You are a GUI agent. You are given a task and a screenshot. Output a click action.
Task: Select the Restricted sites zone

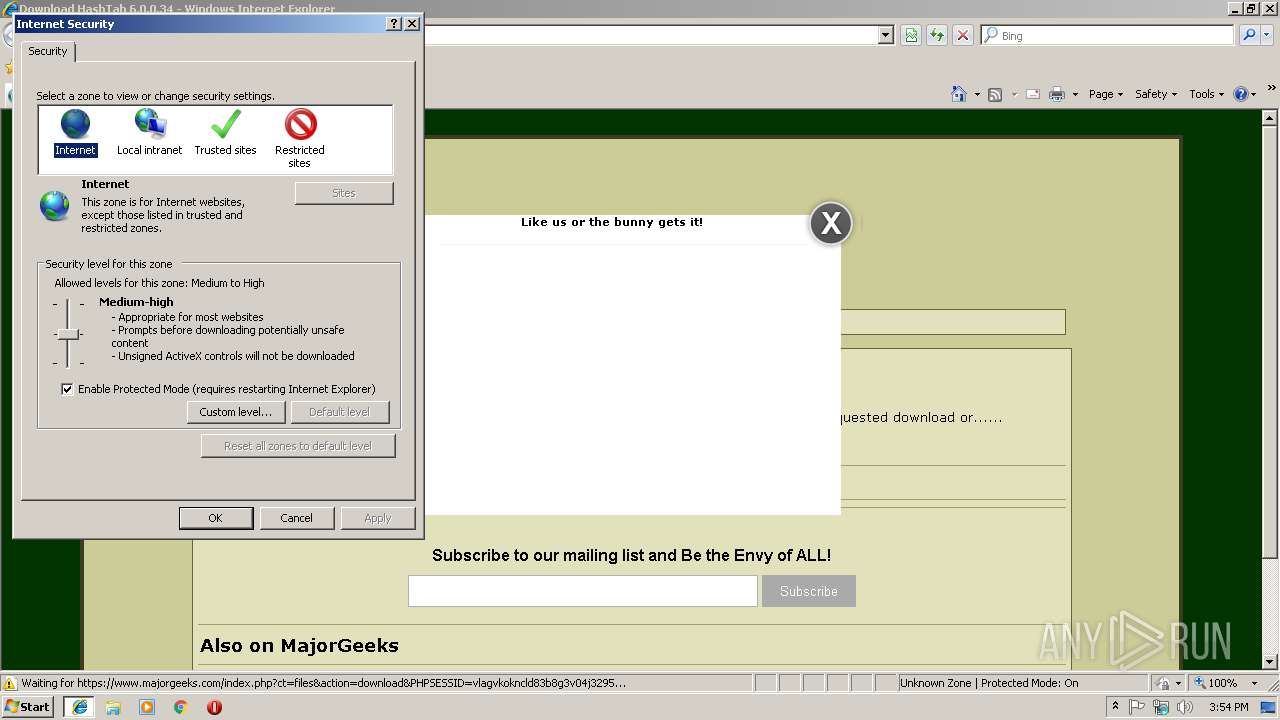(300, 138)
